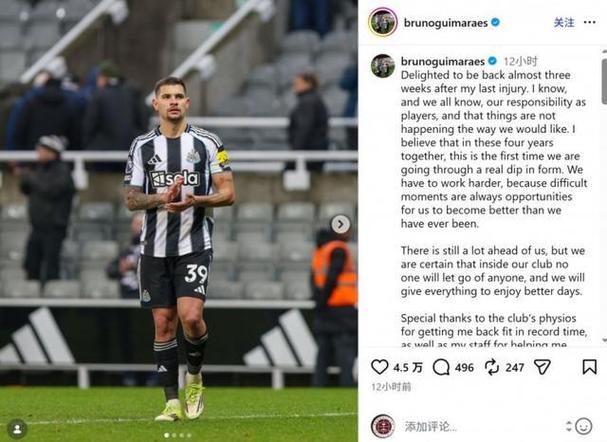The height and width of the screenshot is (442, 607).
Task: Open the emoji picker smiley icon
Action: pyautogui.click(x=584, y=426)
